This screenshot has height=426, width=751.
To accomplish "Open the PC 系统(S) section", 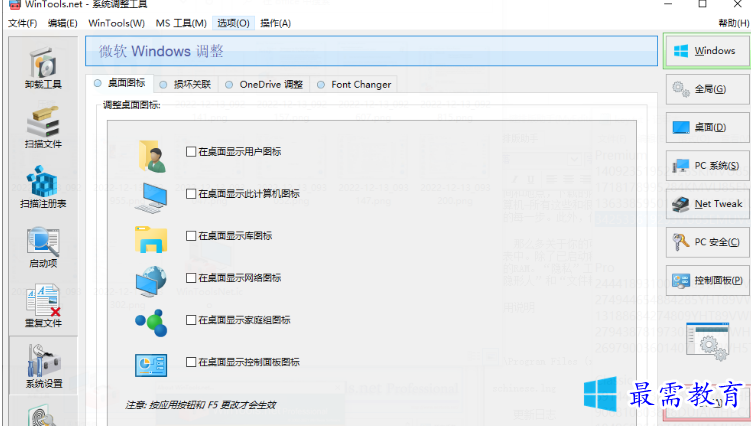I will point(707,166).
